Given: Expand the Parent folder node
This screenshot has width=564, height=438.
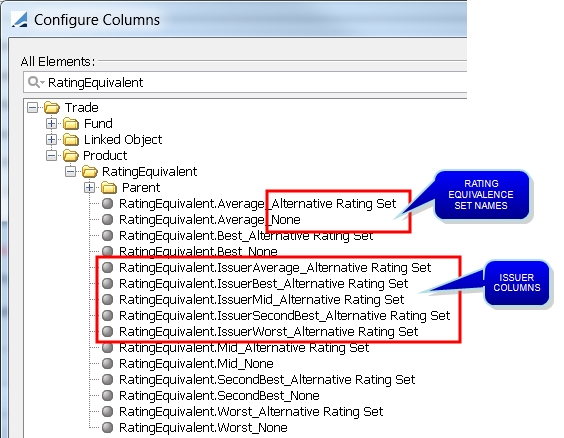Looking at the screenshot, I should point(90,187).
